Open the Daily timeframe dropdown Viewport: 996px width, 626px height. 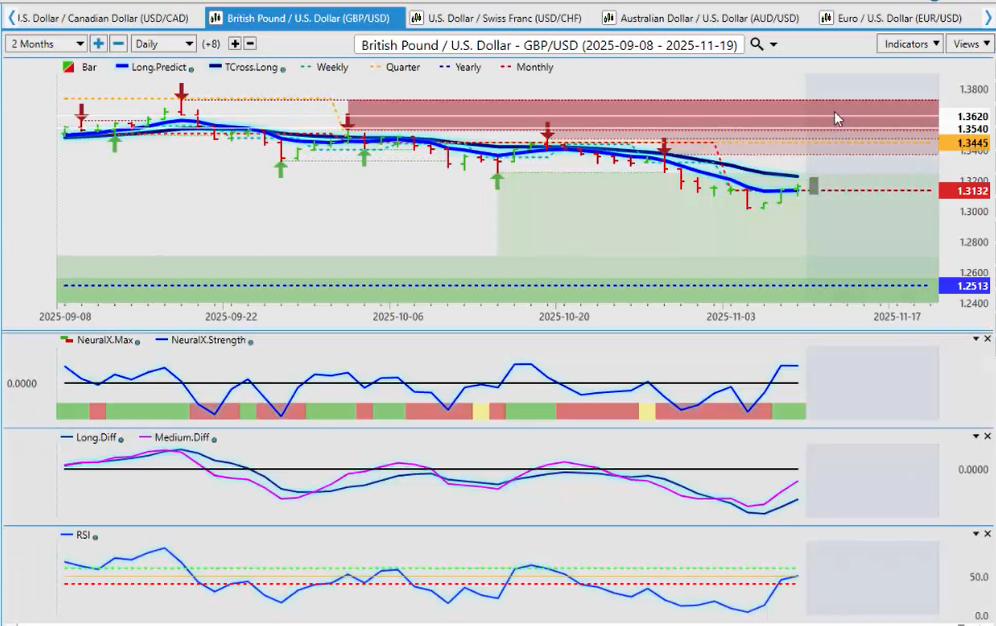[164, 44]
